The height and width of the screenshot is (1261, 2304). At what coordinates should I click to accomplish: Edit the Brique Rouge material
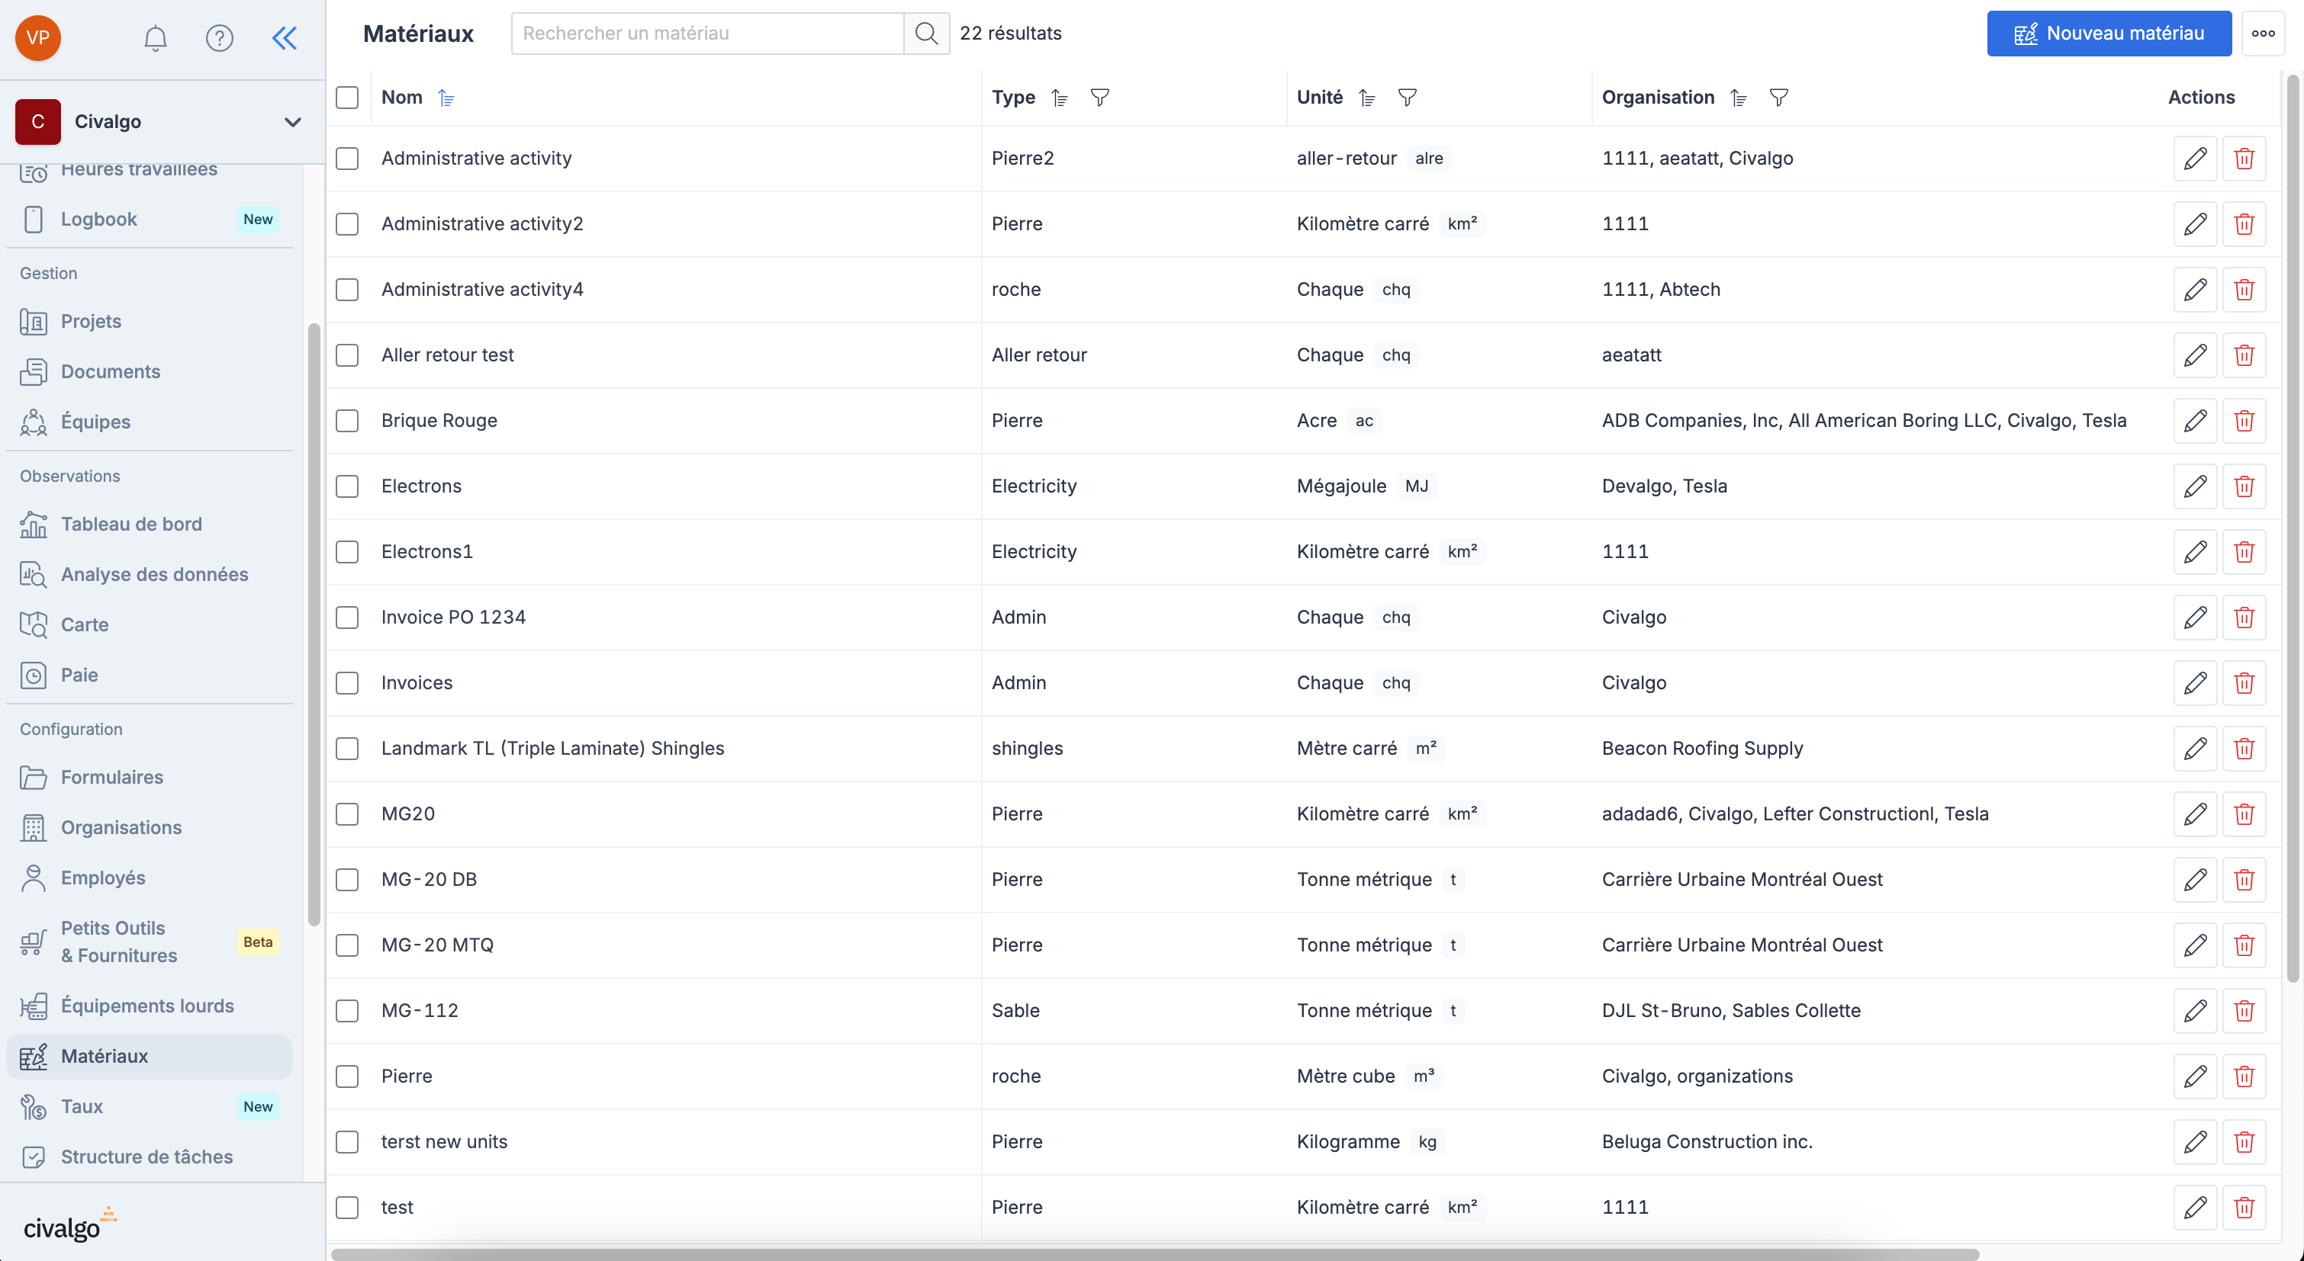pyautogui.click(x=2194, y=421)
